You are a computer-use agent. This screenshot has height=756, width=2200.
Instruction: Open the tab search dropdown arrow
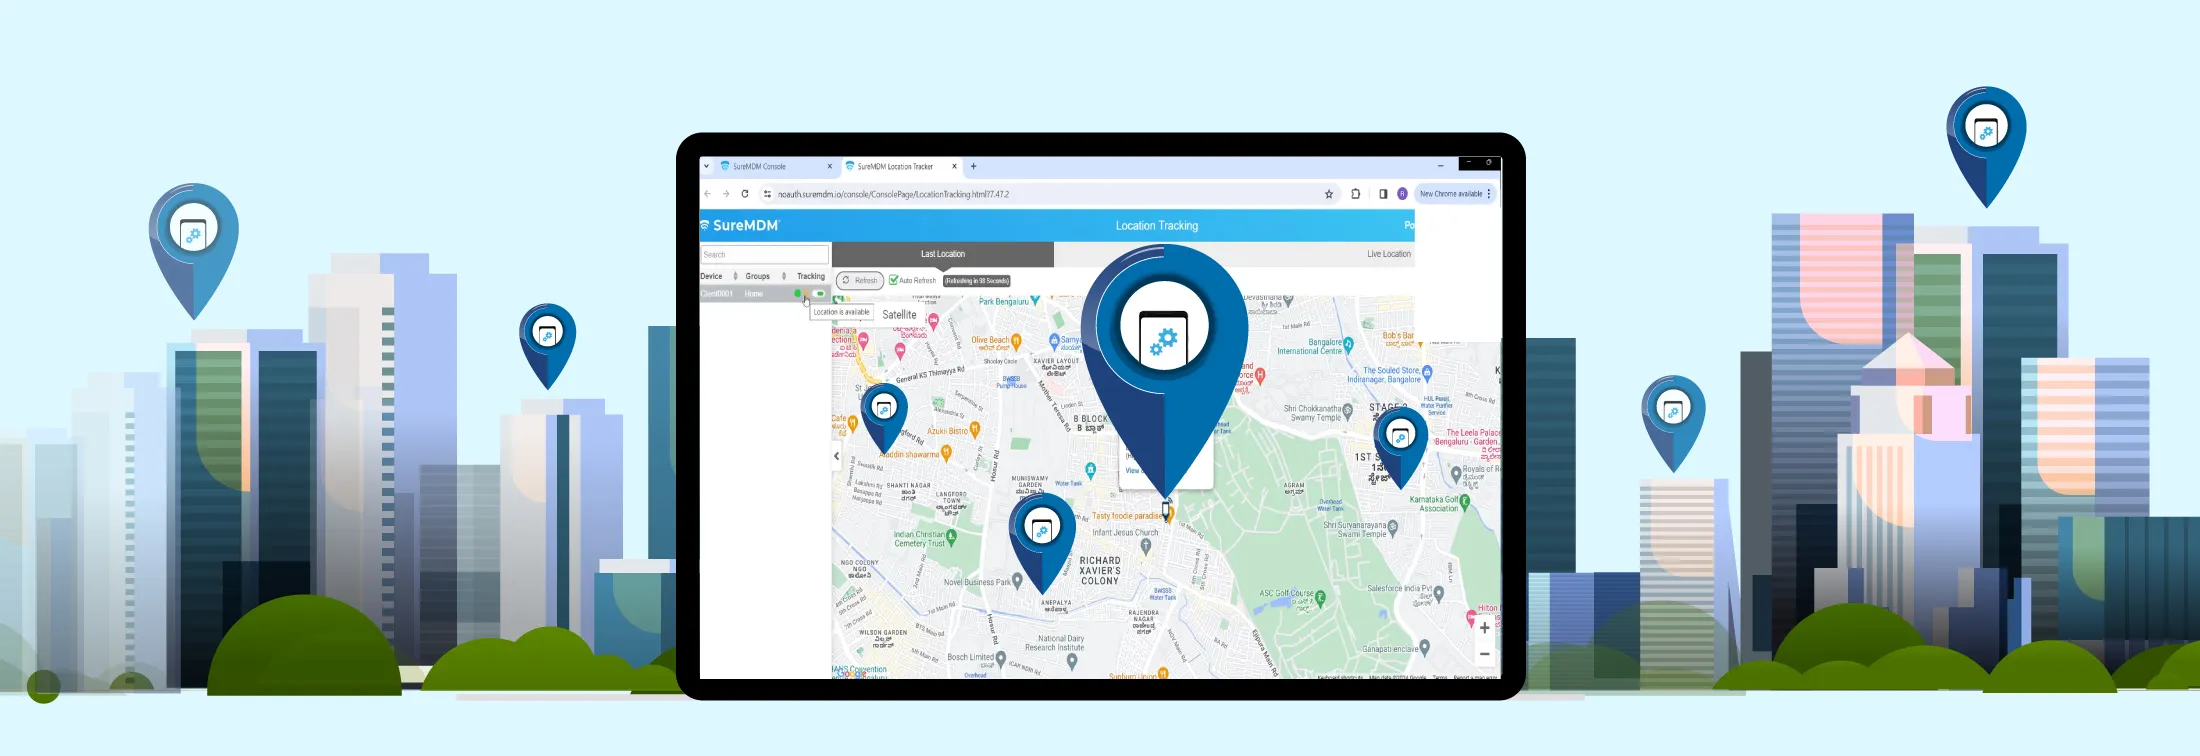[706, 167]
